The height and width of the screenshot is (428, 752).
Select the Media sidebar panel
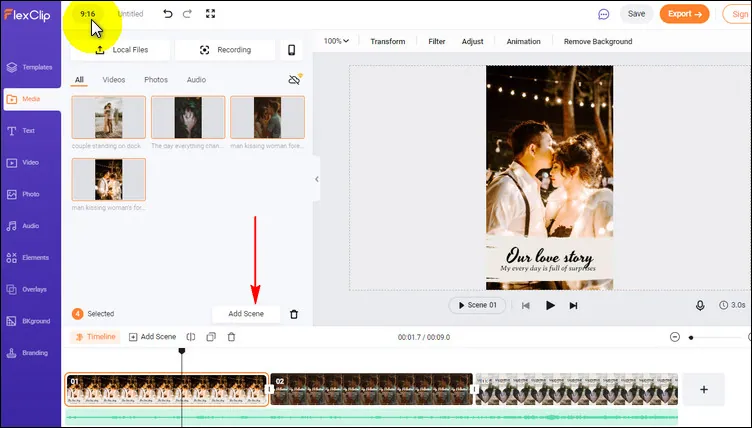pyautogui.click(x=32, y=99)
